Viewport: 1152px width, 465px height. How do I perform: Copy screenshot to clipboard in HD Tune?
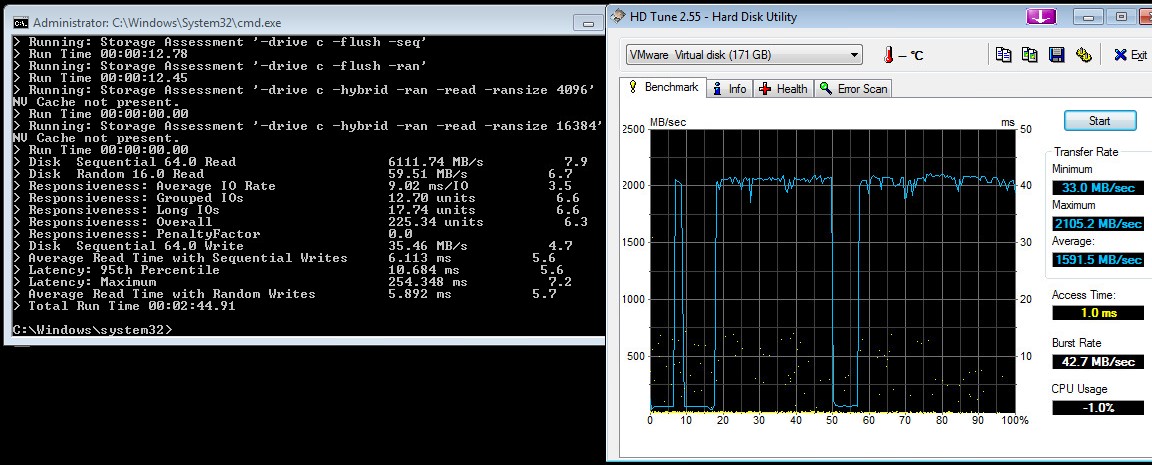tap(1029, 54)
